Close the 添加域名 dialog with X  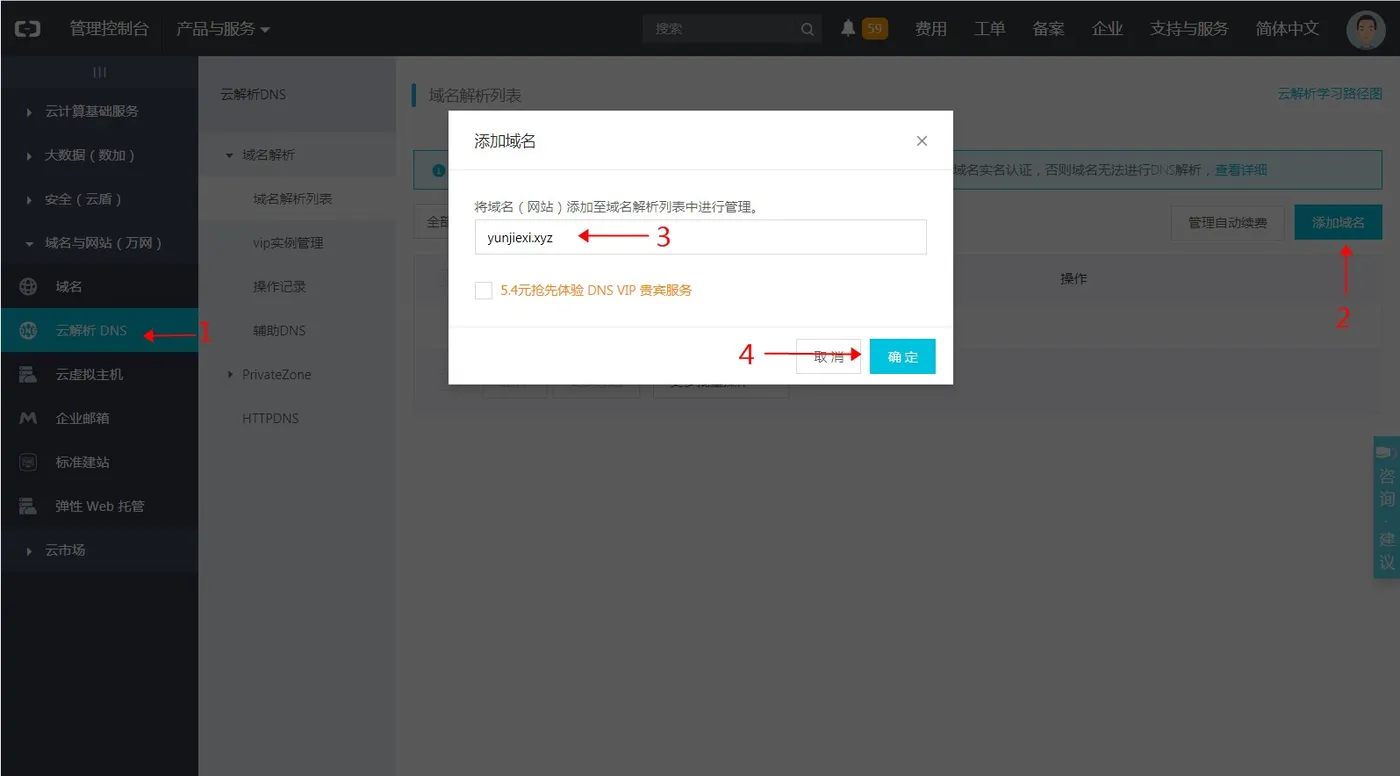pyautogui.click(x=922, y=141)
